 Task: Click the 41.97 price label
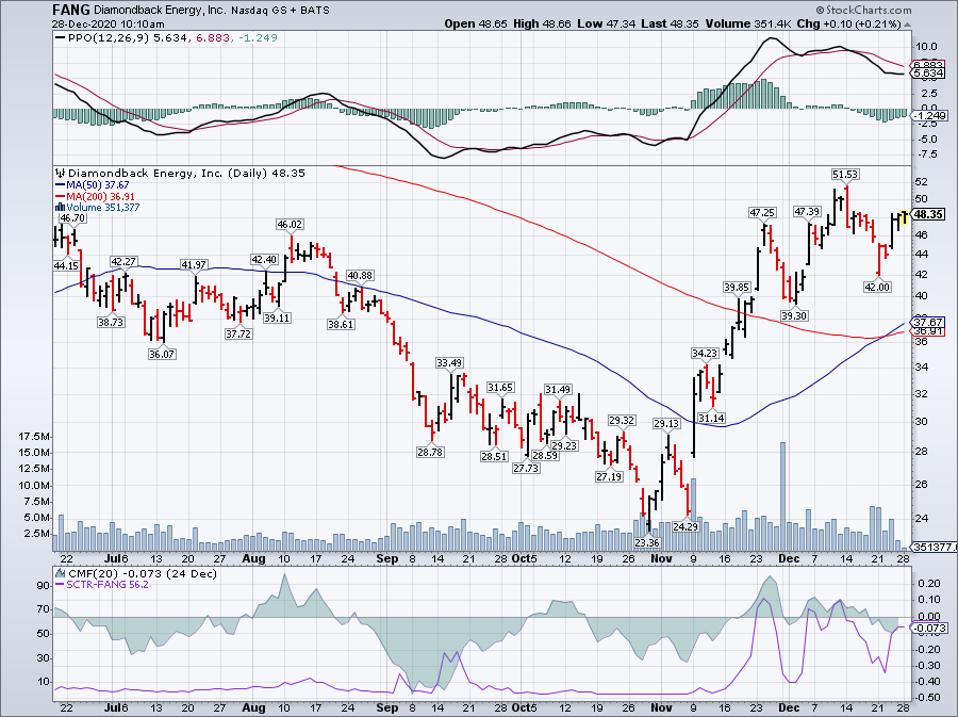click(194, 265)
